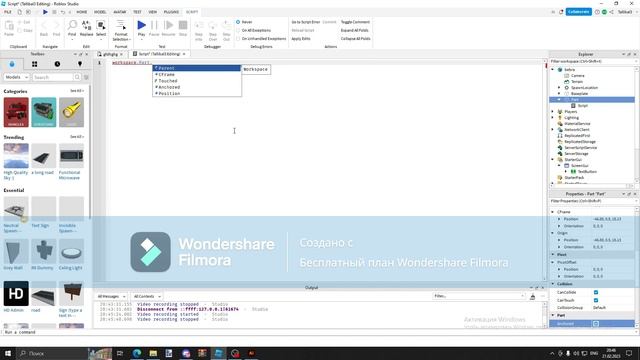Select Anchored in autocomplete list
The height and width of the screenshot is (360, 640).
[197, 87]
